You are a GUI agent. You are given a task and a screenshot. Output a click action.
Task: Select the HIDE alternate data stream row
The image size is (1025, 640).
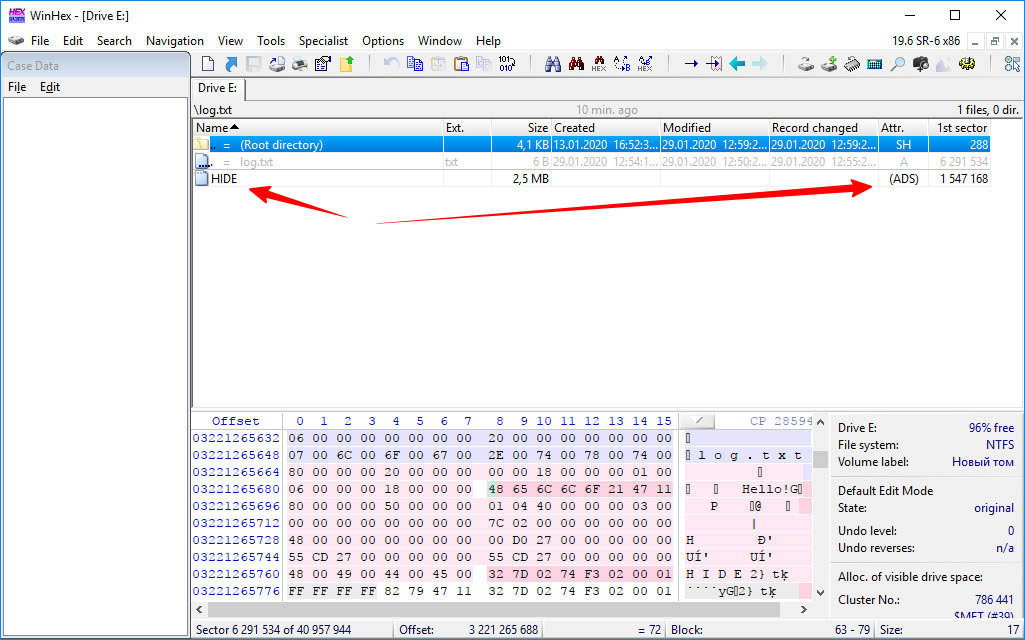click(592, 178)
